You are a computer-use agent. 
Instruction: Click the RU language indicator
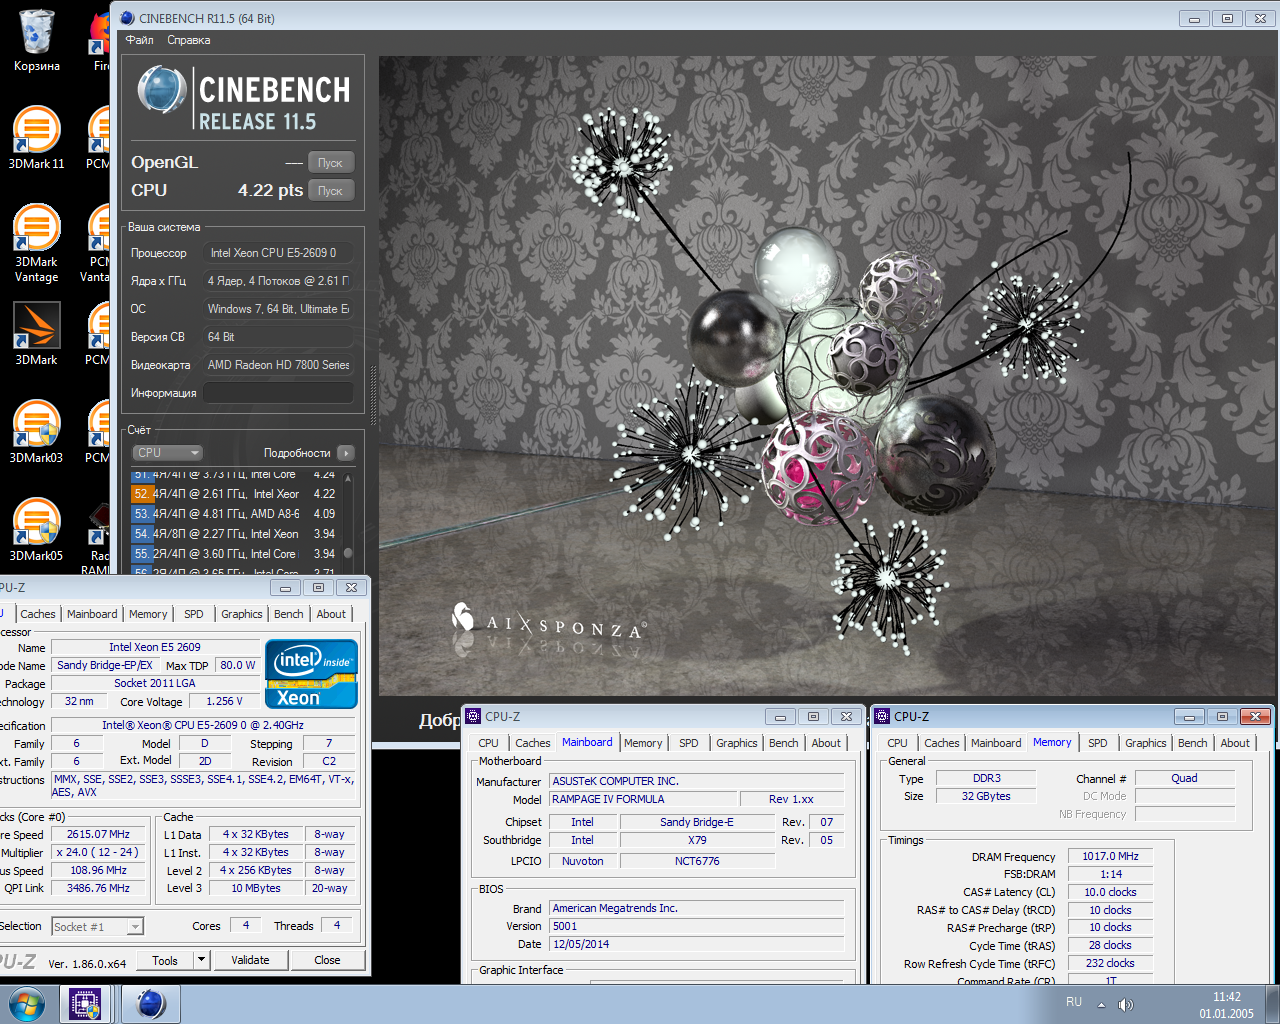(1074, 1002)
